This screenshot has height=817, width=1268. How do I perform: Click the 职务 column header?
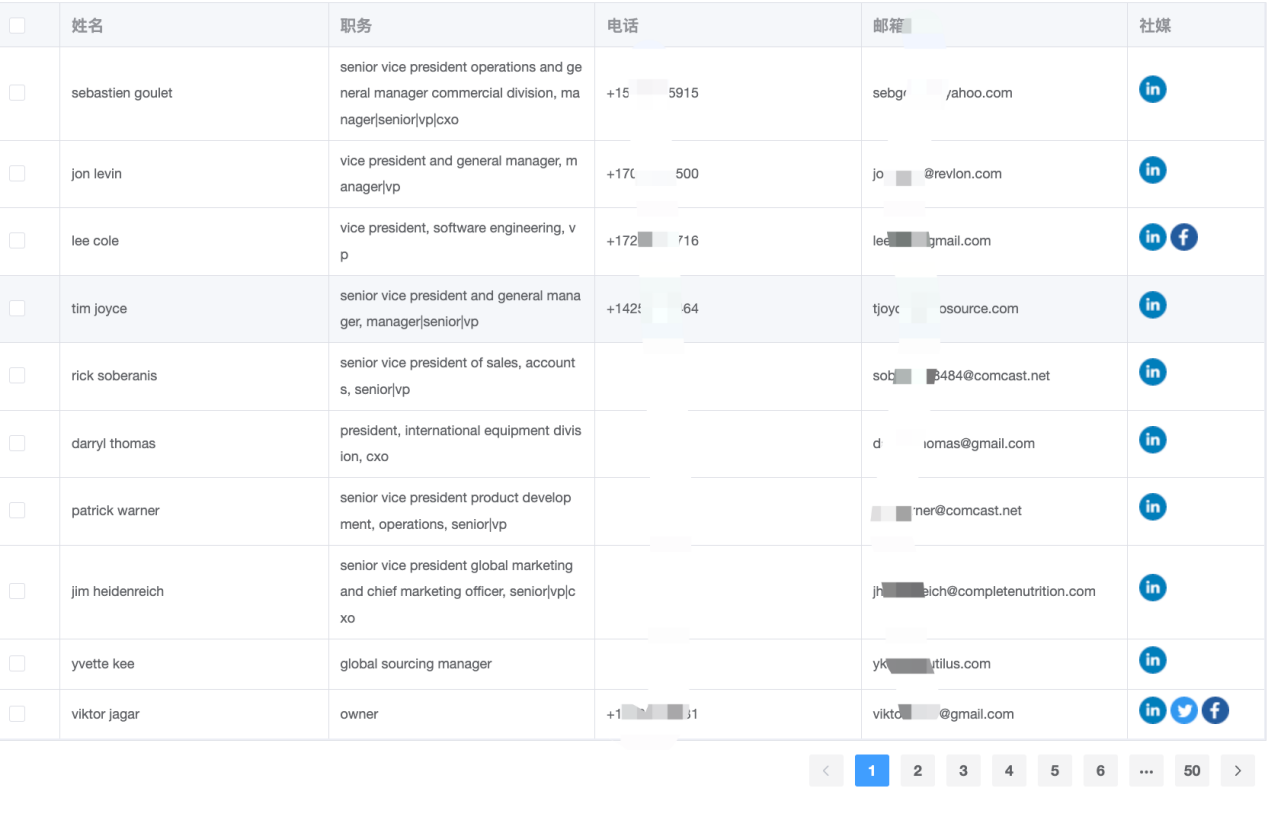pyautogui.click(x=356, y=25)
